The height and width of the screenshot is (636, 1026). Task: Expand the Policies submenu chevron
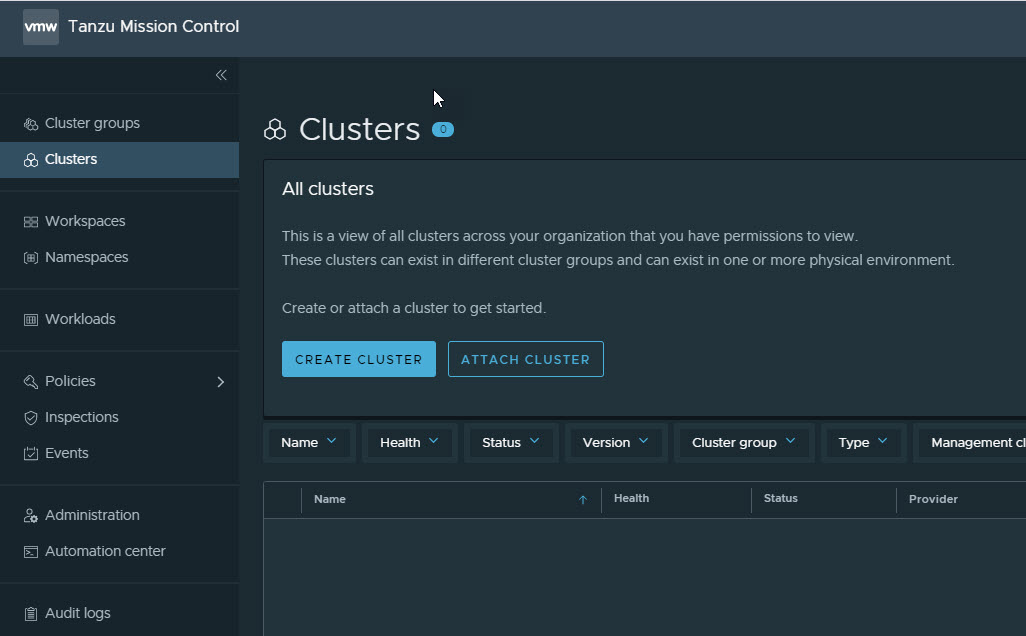coord(221,382)
